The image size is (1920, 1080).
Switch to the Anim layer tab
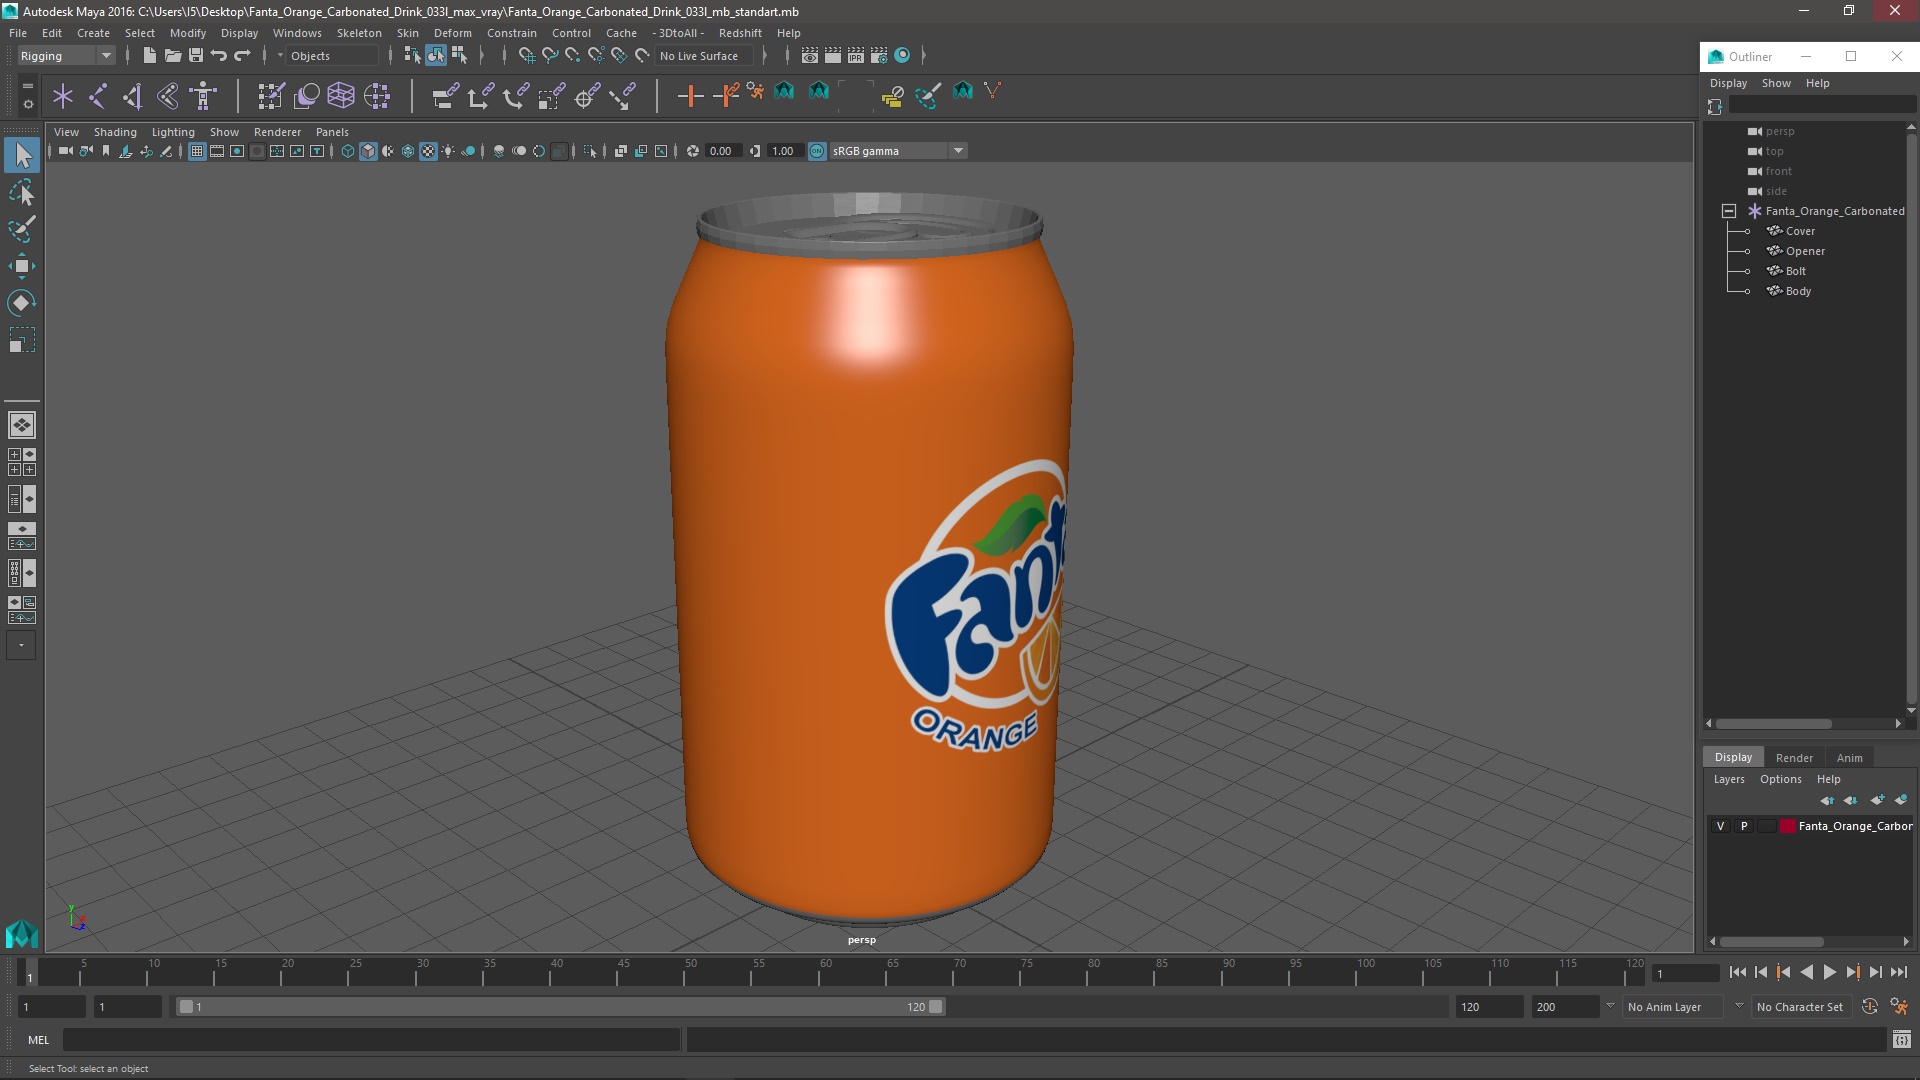pos(1849,758)
